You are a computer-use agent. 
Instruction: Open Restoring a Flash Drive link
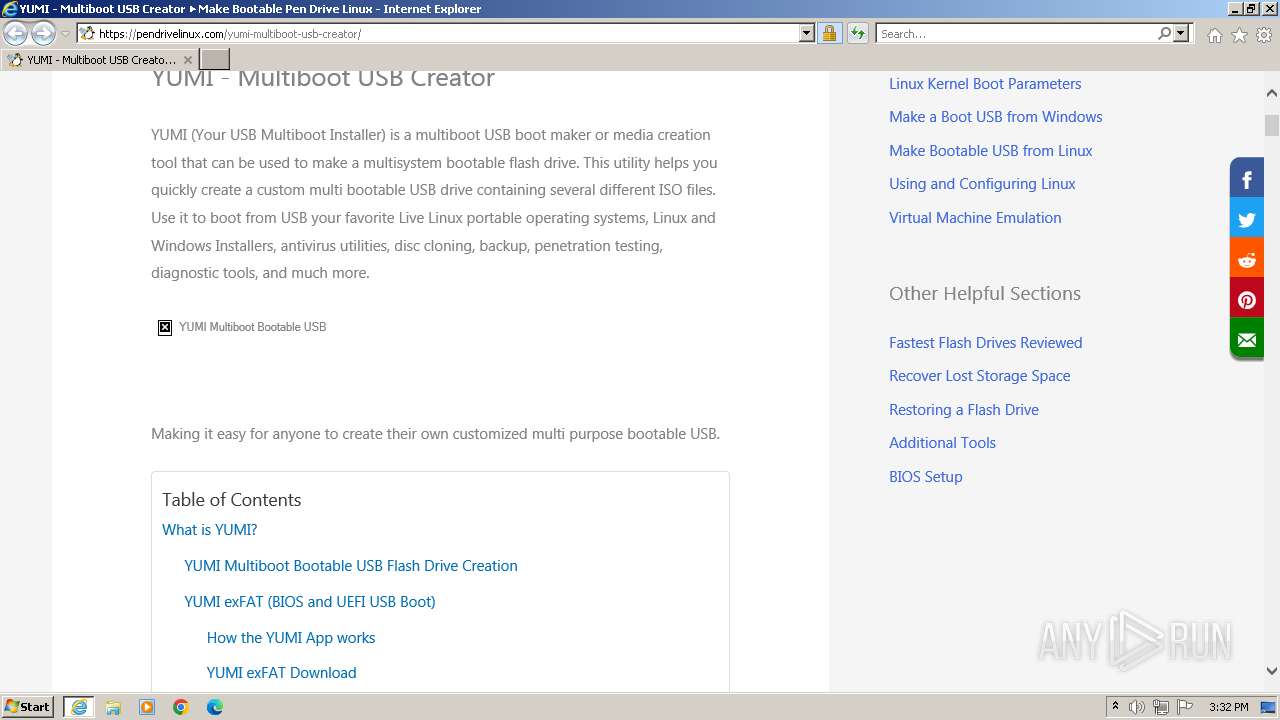963,410
